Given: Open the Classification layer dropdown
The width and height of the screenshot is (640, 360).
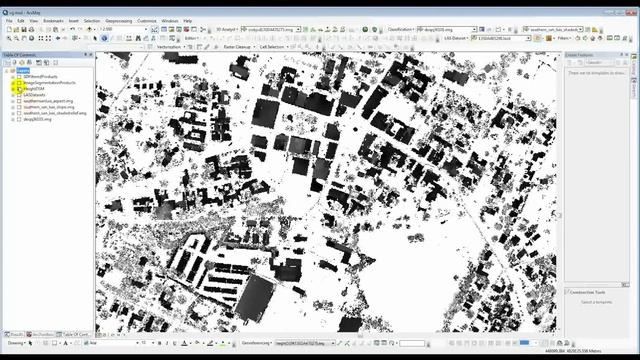Looking at the screenshot, I should click(x=474, y=29).
